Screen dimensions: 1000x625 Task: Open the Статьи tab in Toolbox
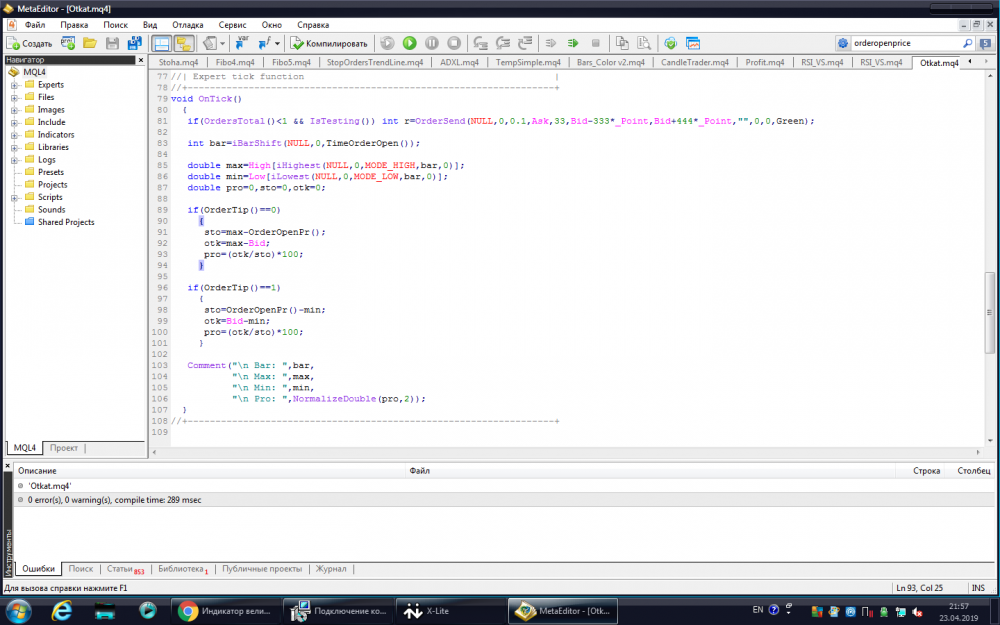(x=125, y=569)
